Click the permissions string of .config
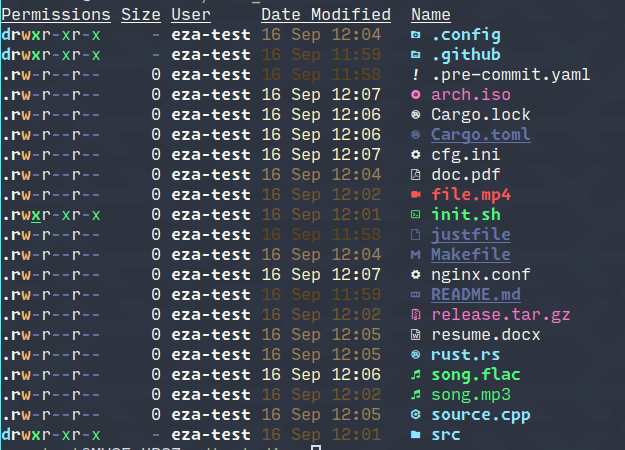Screen dimensions: 625x450 (51, 35)
